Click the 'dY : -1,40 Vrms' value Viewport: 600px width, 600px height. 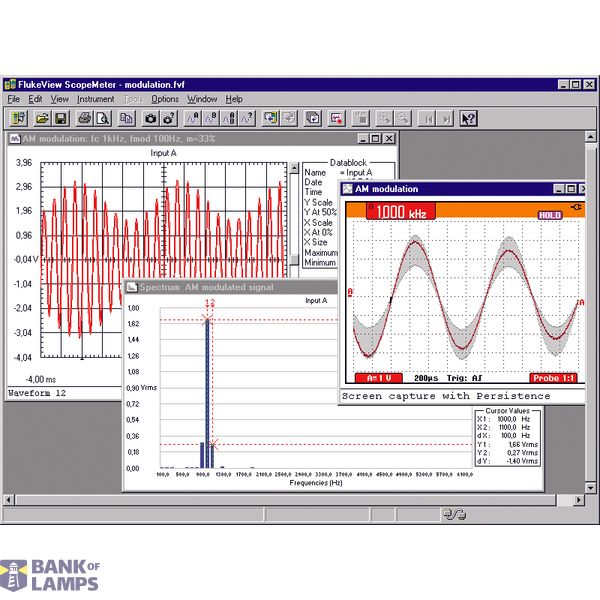[507, 461]
